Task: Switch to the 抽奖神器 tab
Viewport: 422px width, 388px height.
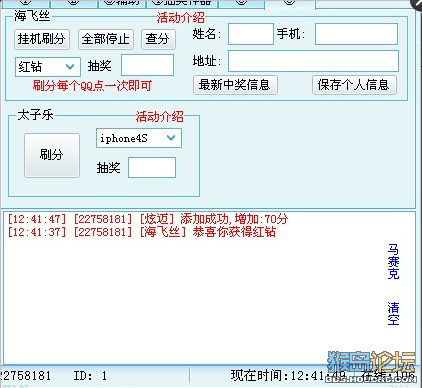Action: click(182, 3)
